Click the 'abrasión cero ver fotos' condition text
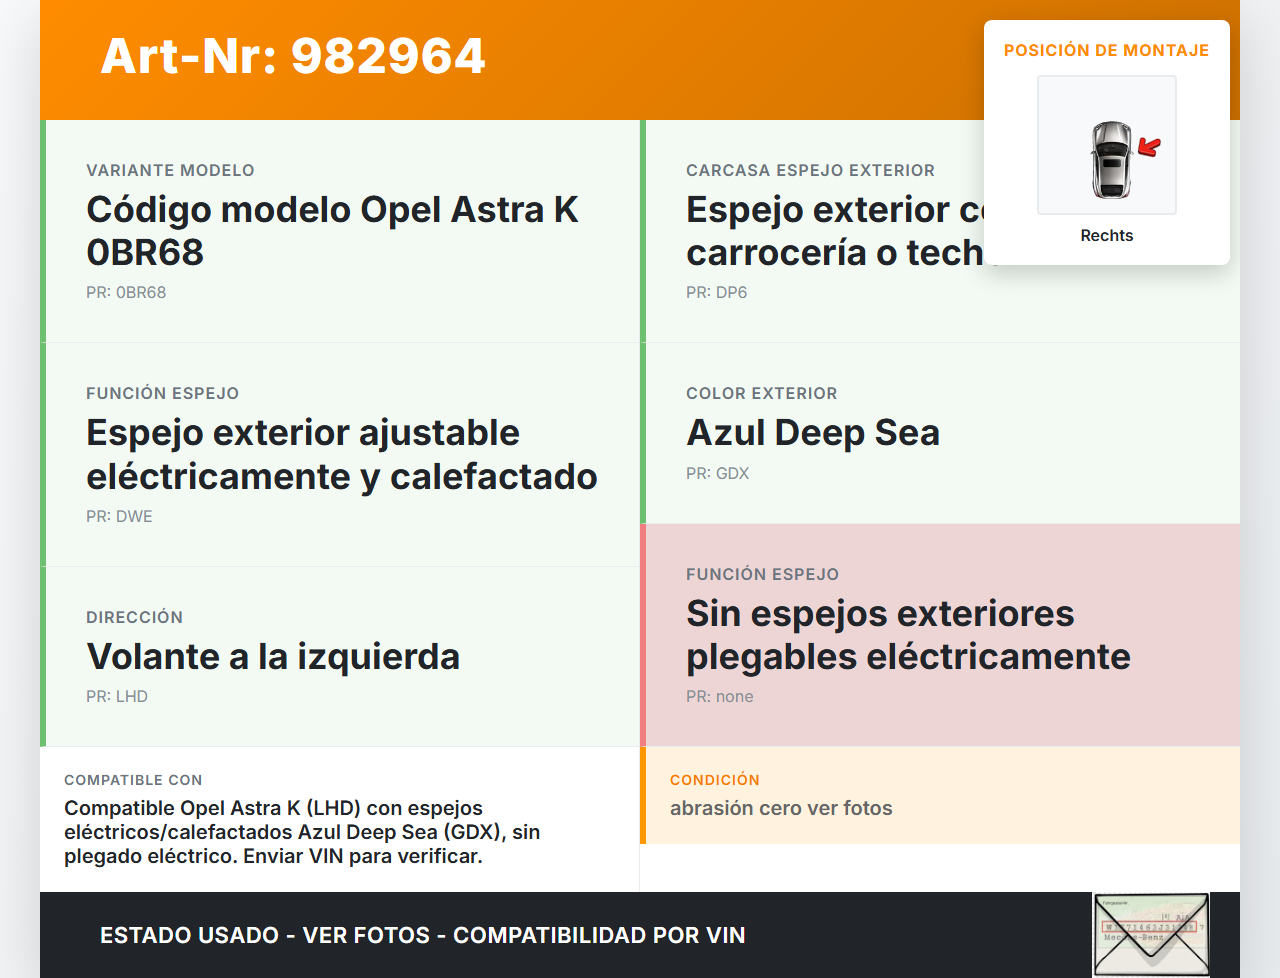Image resolution: width=1280 pixels, height=978 pixels. point(781,808)
